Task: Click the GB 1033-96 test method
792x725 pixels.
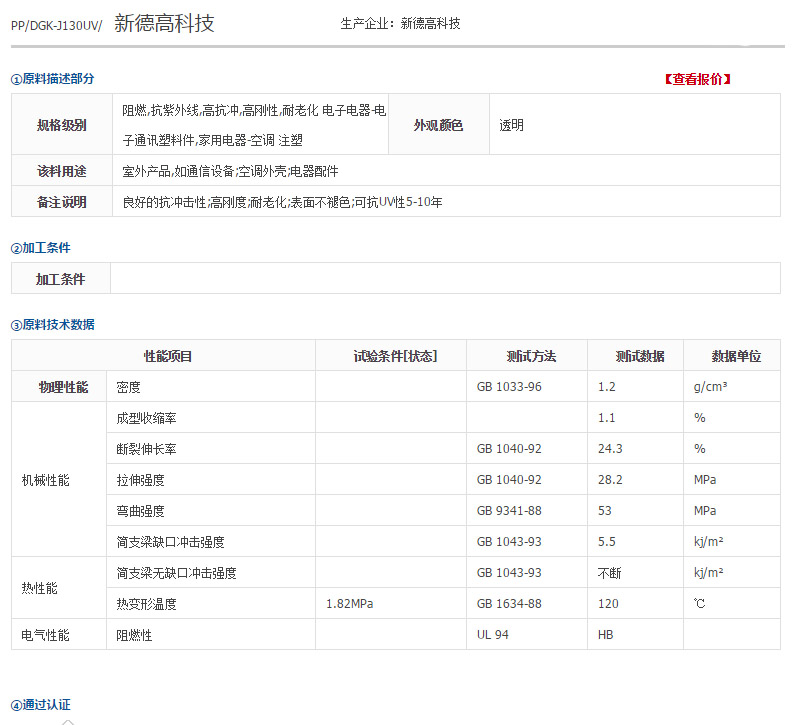Action: click(x=509, y=387)
